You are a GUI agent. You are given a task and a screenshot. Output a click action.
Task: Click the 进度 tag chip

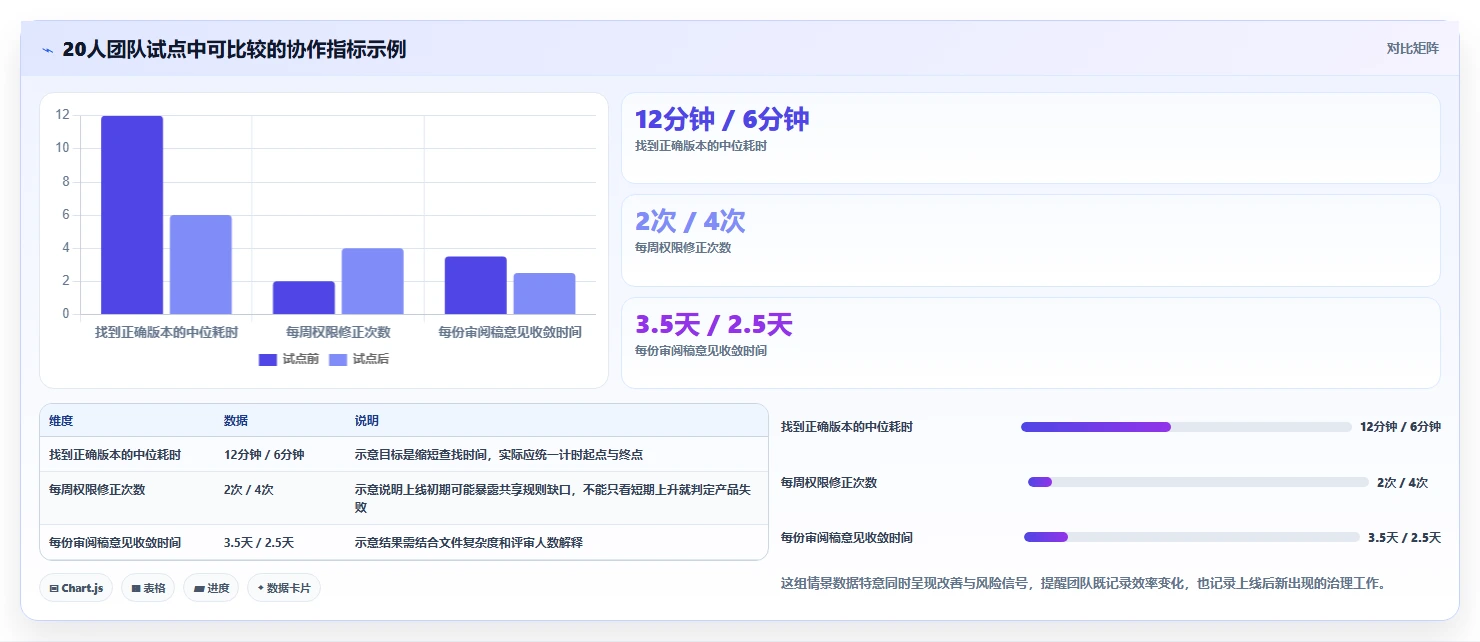[x=211, y=588]
